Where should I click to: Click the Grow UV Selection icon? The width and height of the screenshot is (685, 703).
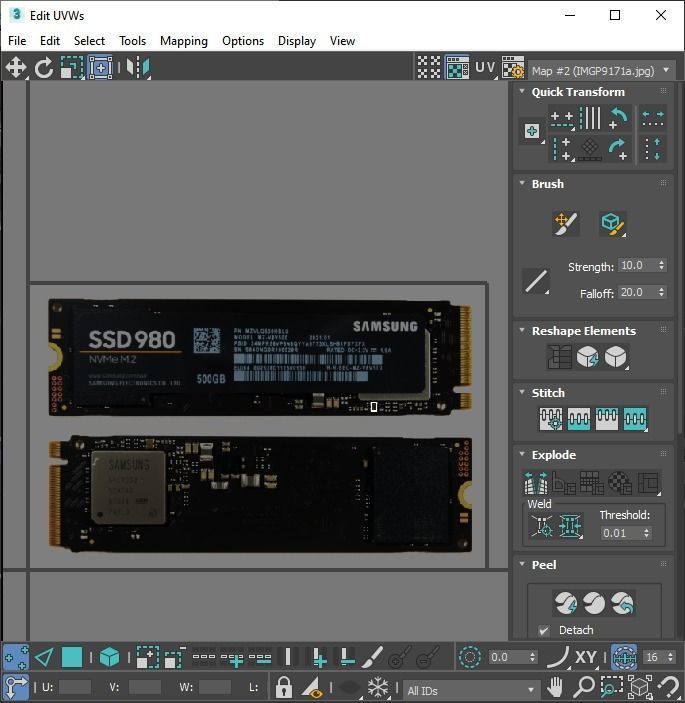pos(148,657)
